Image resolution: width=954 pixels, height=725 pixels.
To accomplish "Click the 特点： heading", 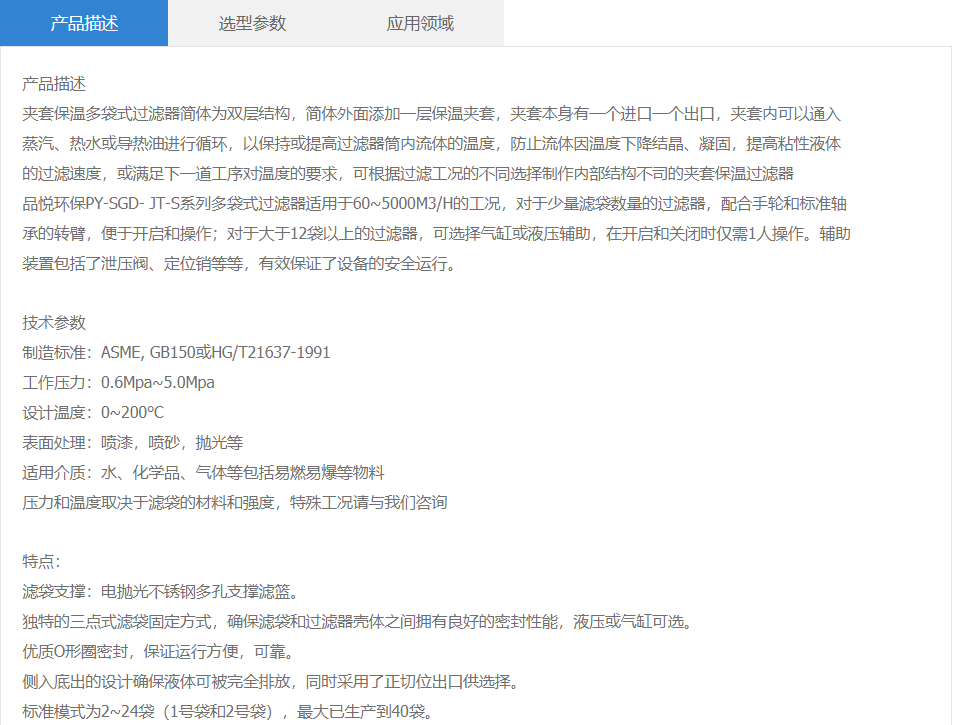I will [41, 561].
